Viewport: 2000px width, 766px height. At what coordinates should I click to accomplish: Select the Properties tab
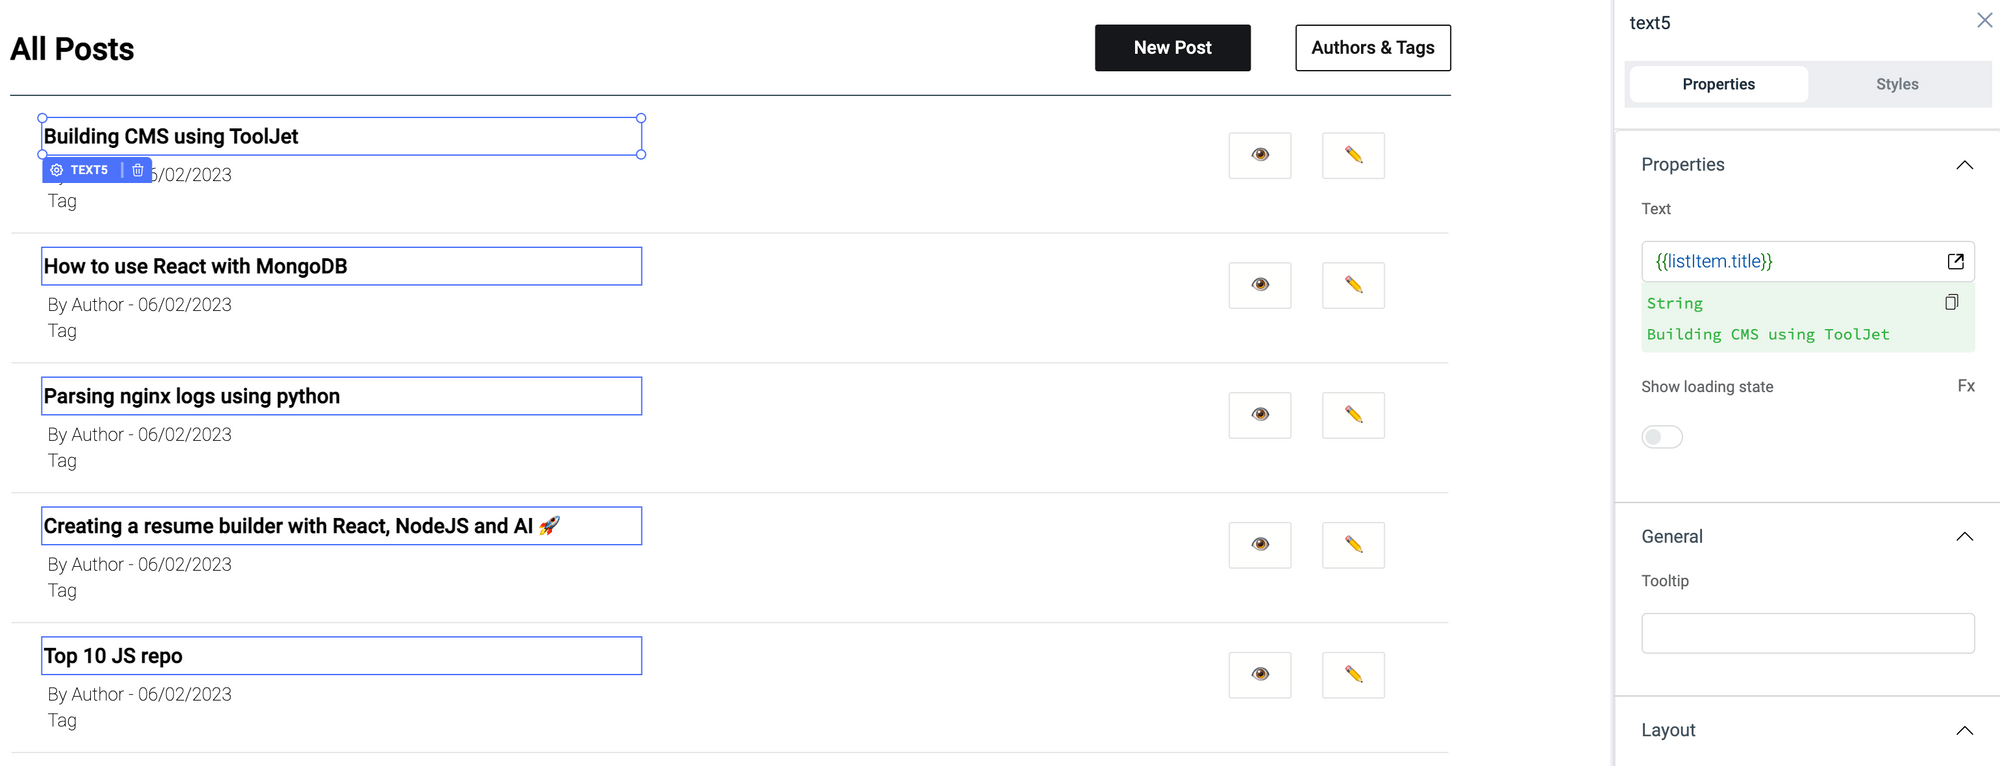click(1718, 84)
